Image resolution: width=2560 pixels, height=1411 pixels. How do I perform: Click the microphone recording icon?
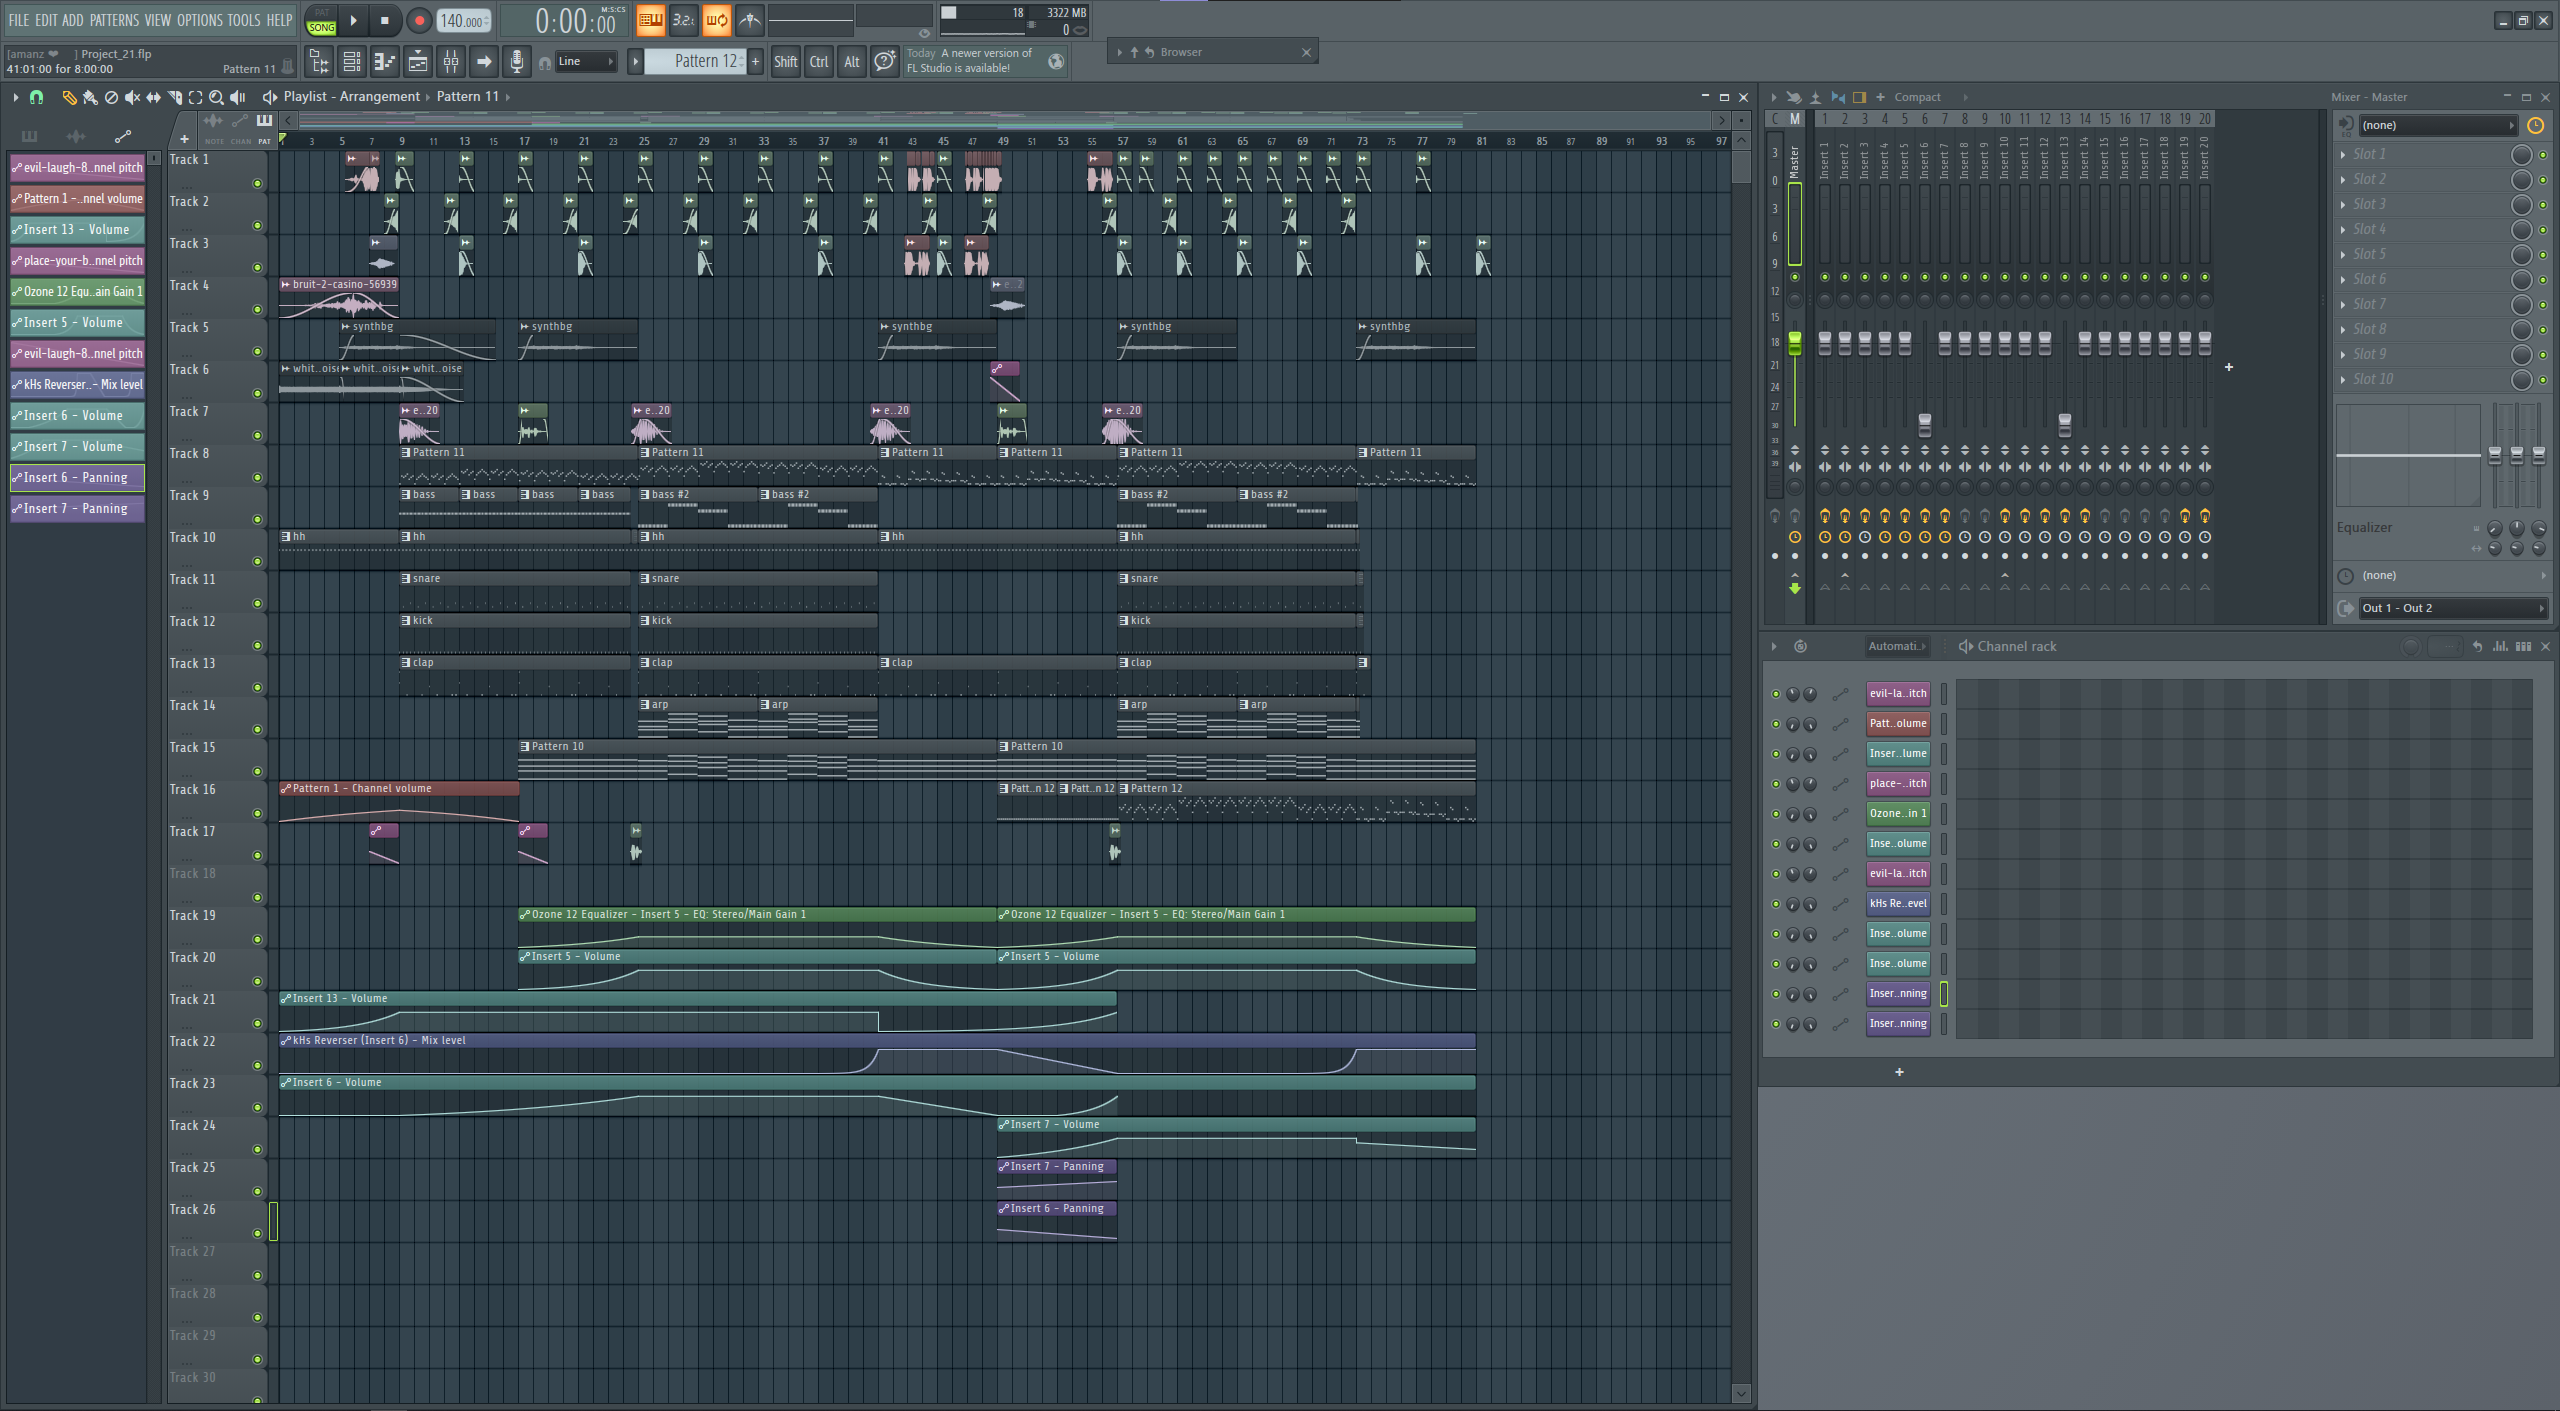pyautogui.click(x=516, y=62)
